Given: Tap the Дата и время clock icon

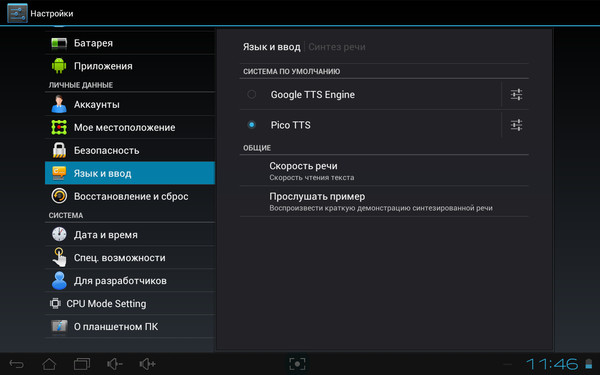Looking at the screenshot, I should pos(59,234).
